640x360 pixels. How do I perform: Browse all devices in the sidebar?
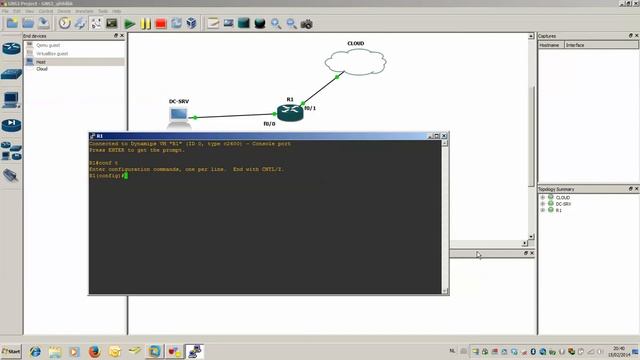[11, 151]
